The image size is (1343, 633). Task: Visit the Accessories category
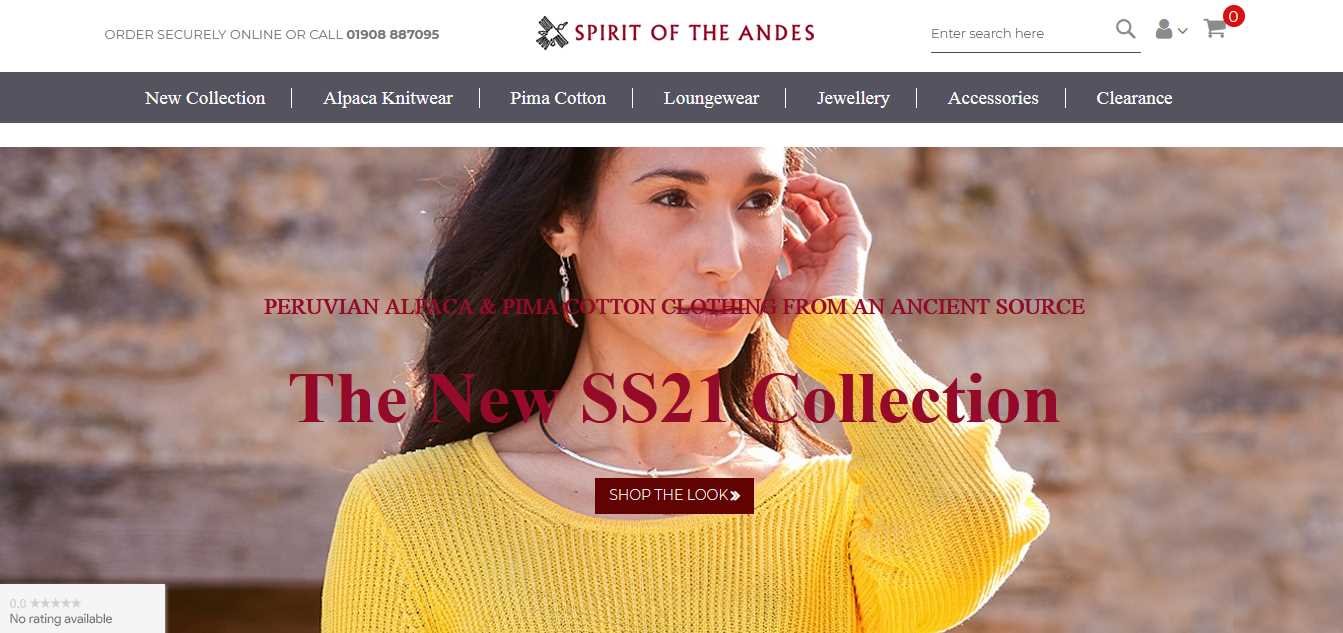(993, 98)
